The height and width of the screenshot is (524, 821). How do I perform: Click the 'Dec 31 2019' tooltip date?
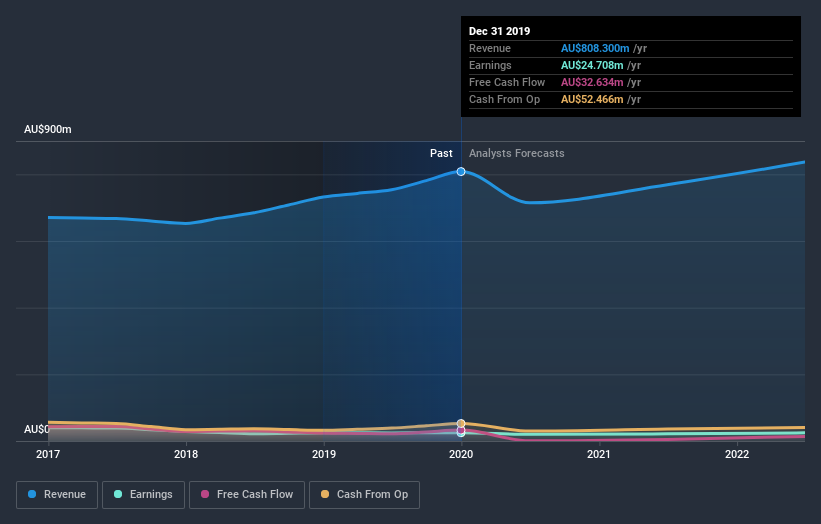tap(500, 31)
